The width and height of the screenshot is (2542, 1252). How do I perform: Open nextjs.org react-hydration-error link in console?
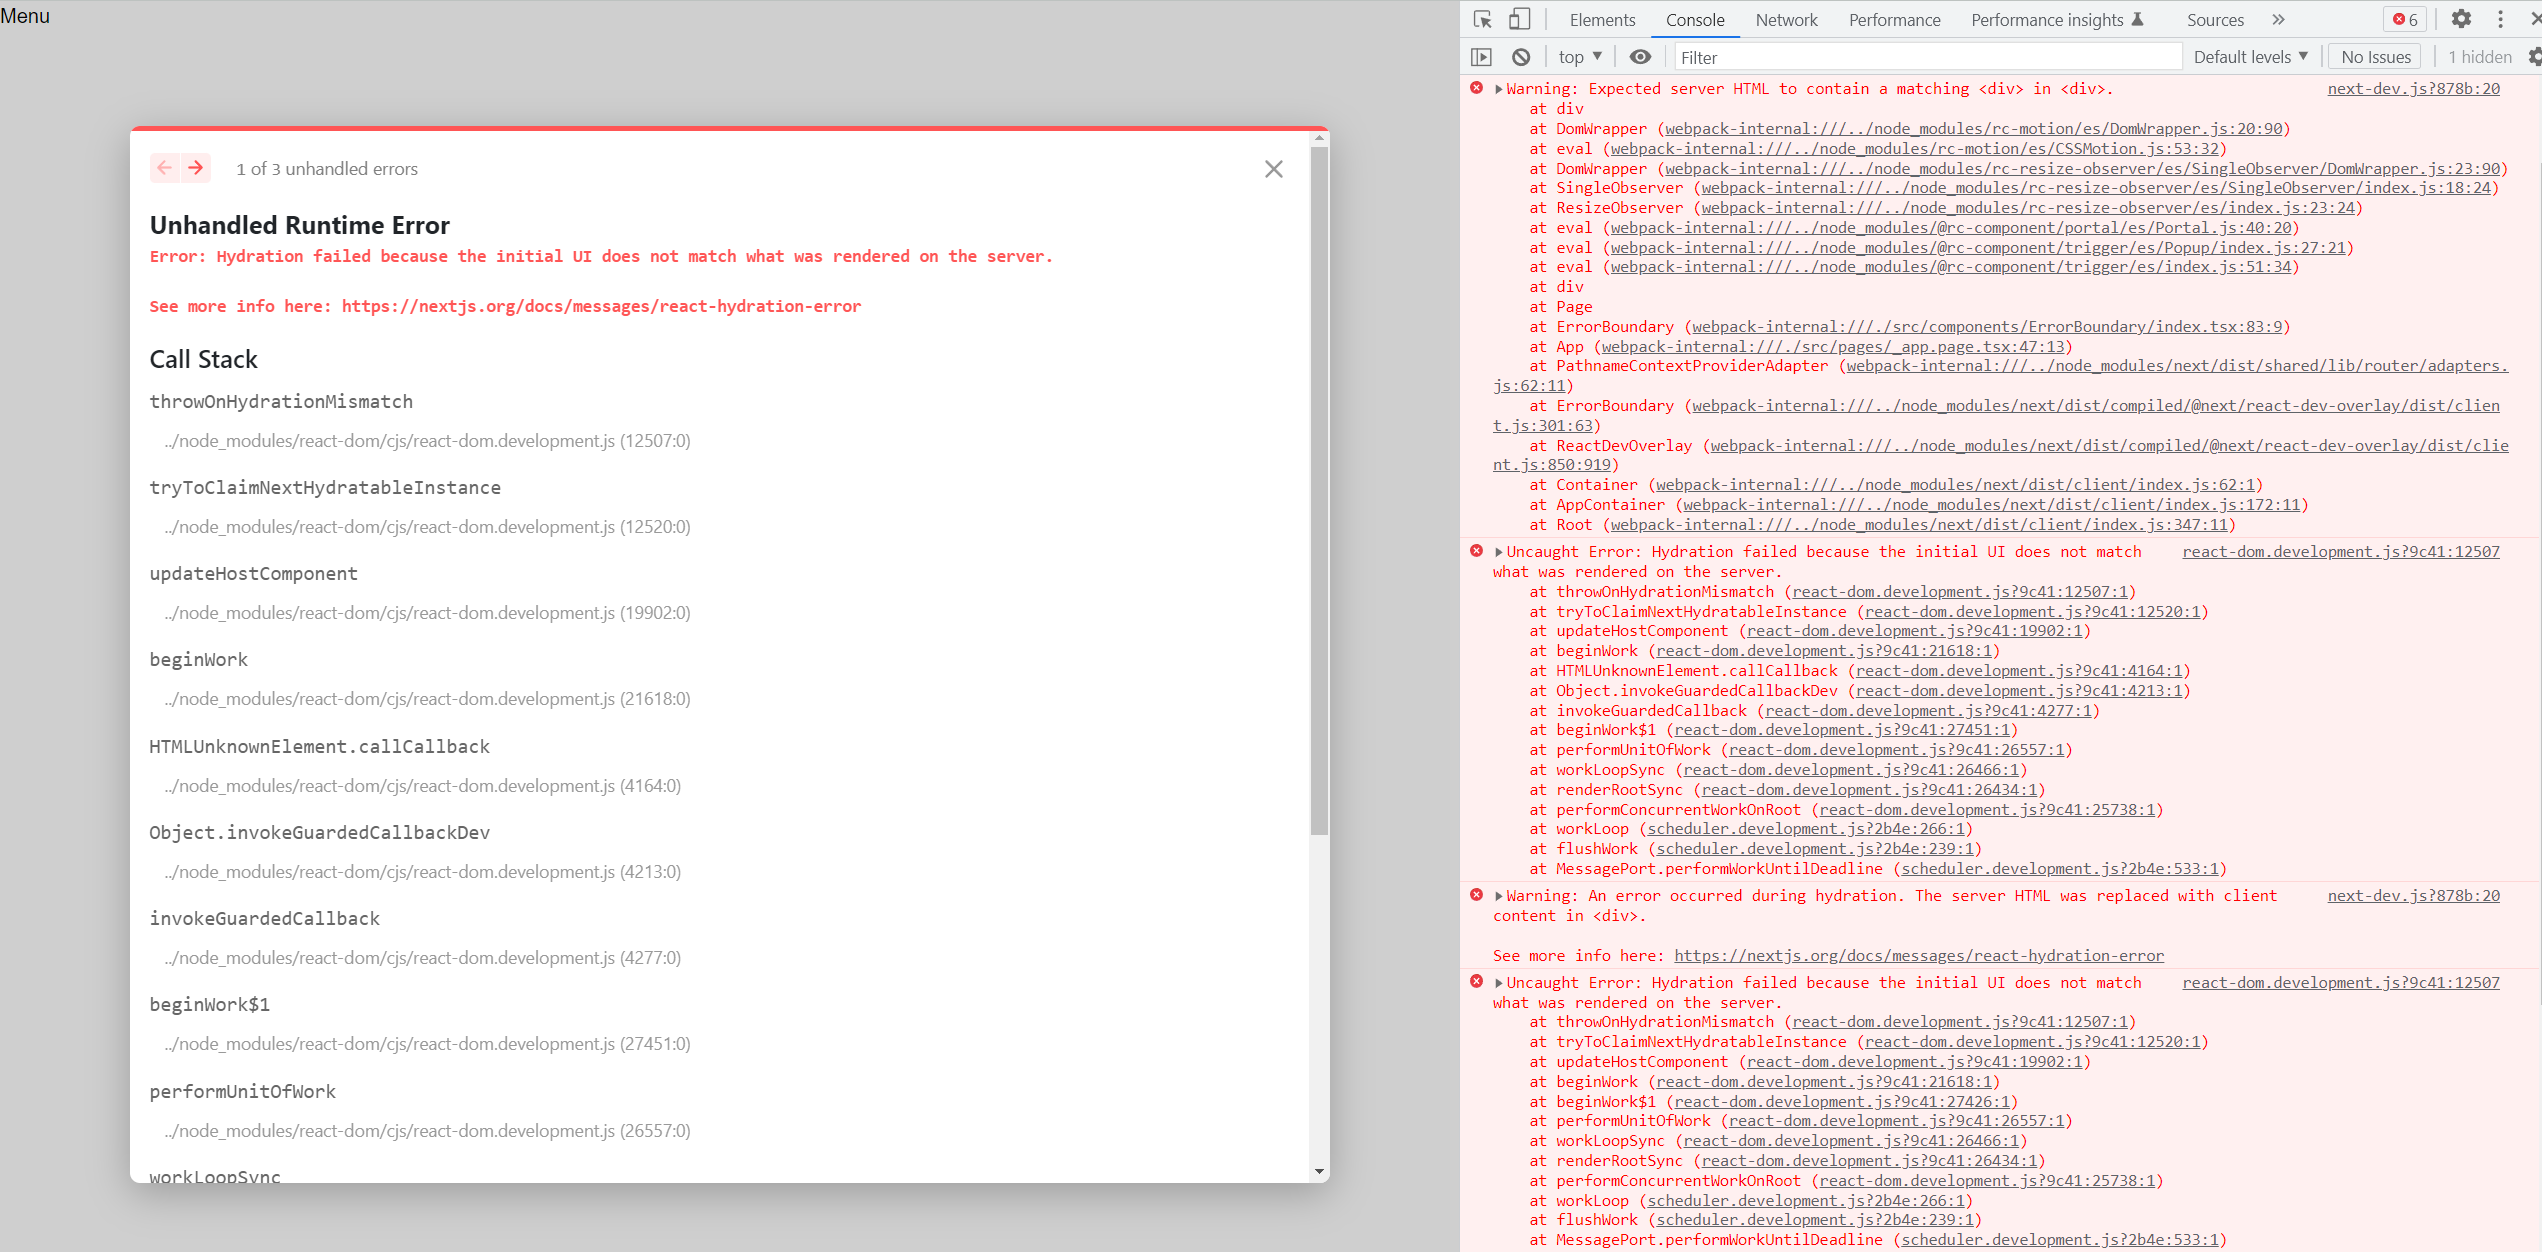pyautogui.click(x=1918, y=955)
